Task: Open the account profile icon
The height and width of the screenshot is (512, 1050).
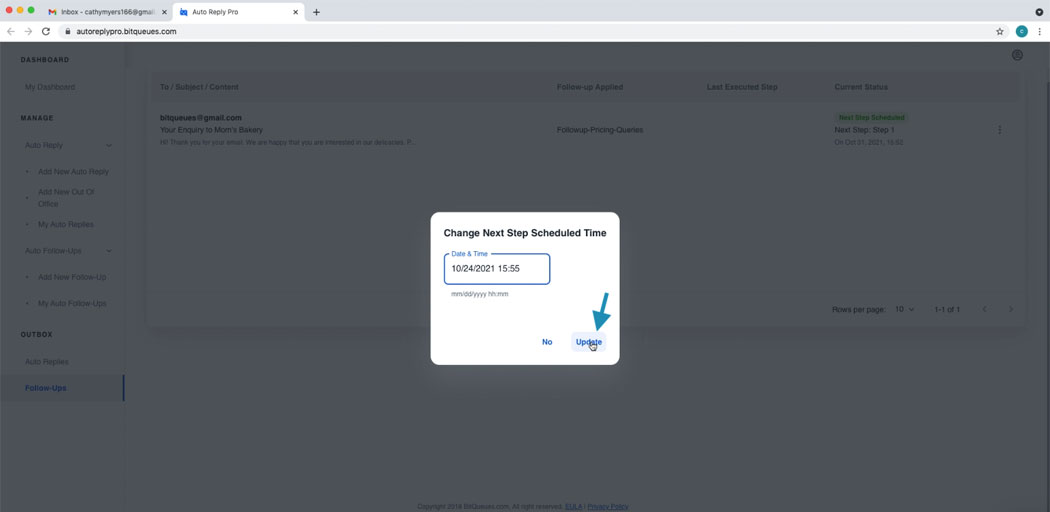Action: point(1017,56)
